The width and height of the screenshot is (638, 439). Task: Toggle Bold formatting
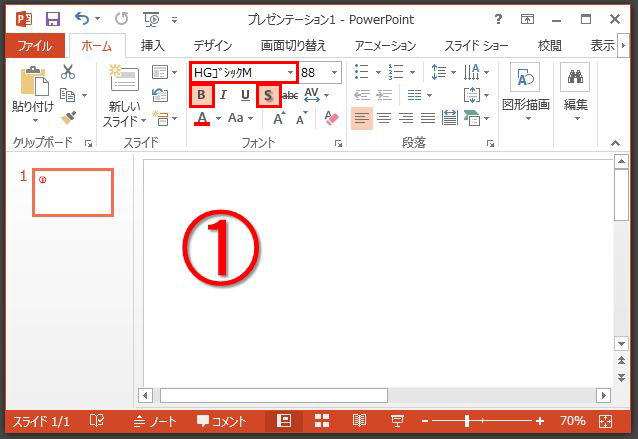coord(201,95)
